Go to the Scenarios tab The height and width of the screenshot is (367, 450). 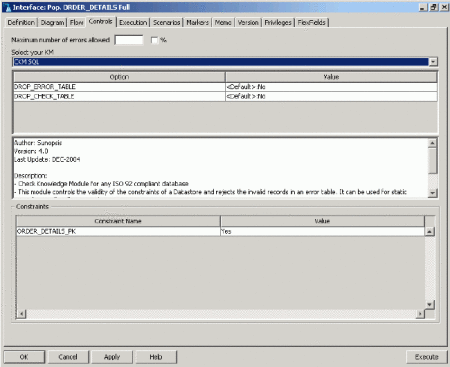pyautogui.click(x=166, y=23)
